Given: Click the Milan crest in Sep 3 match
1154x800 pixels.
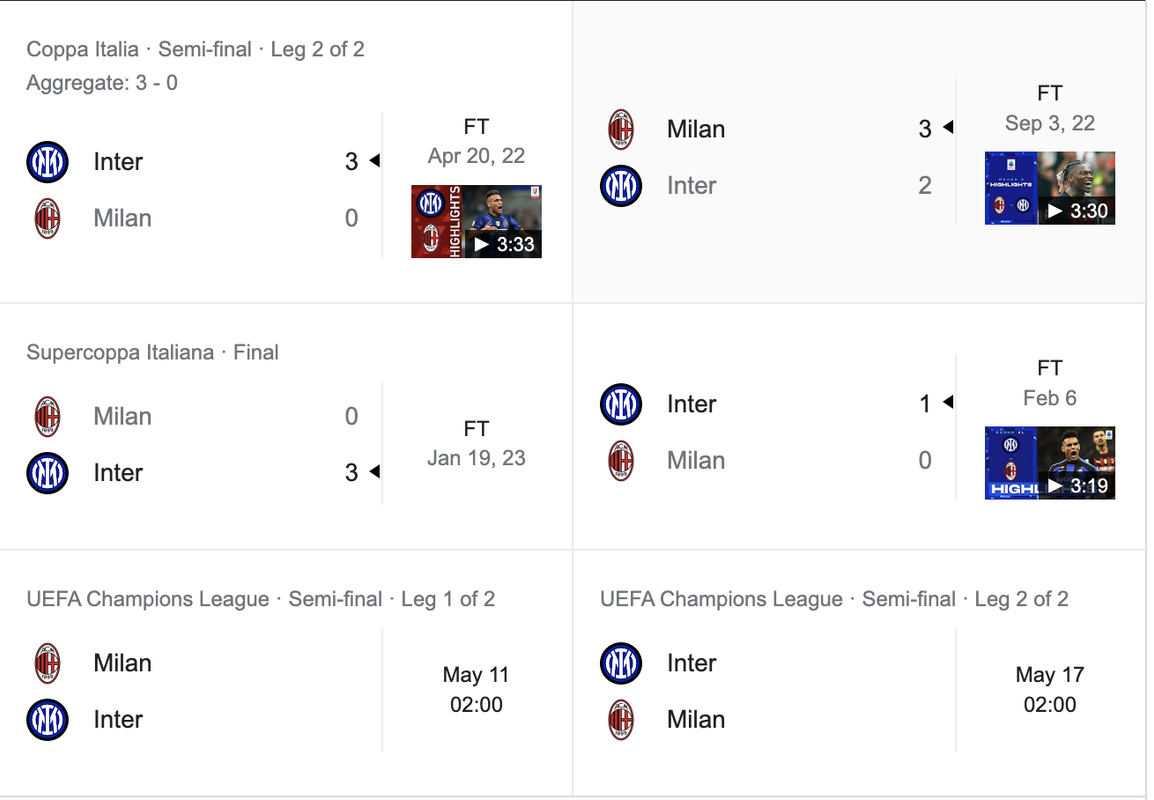Looking at the screenshot, I should pyautogui.click(x=620, y=130).
